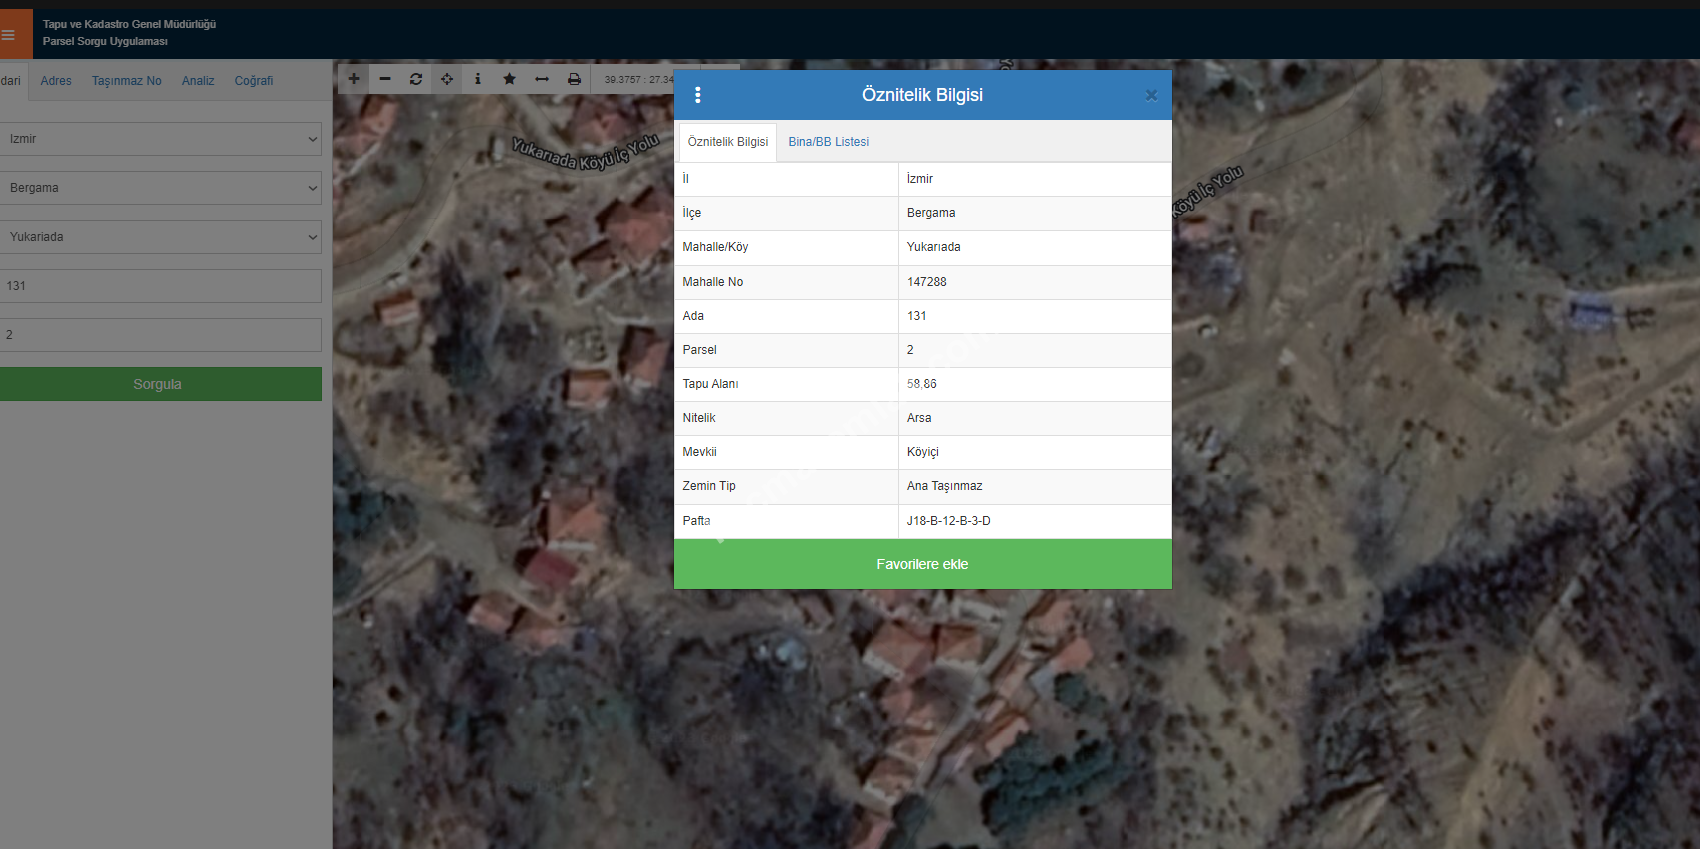Open the Taşınmaz No tab
Viewport: 1700px width, 849px height.
pyautogui.click(x=127, y=81)
